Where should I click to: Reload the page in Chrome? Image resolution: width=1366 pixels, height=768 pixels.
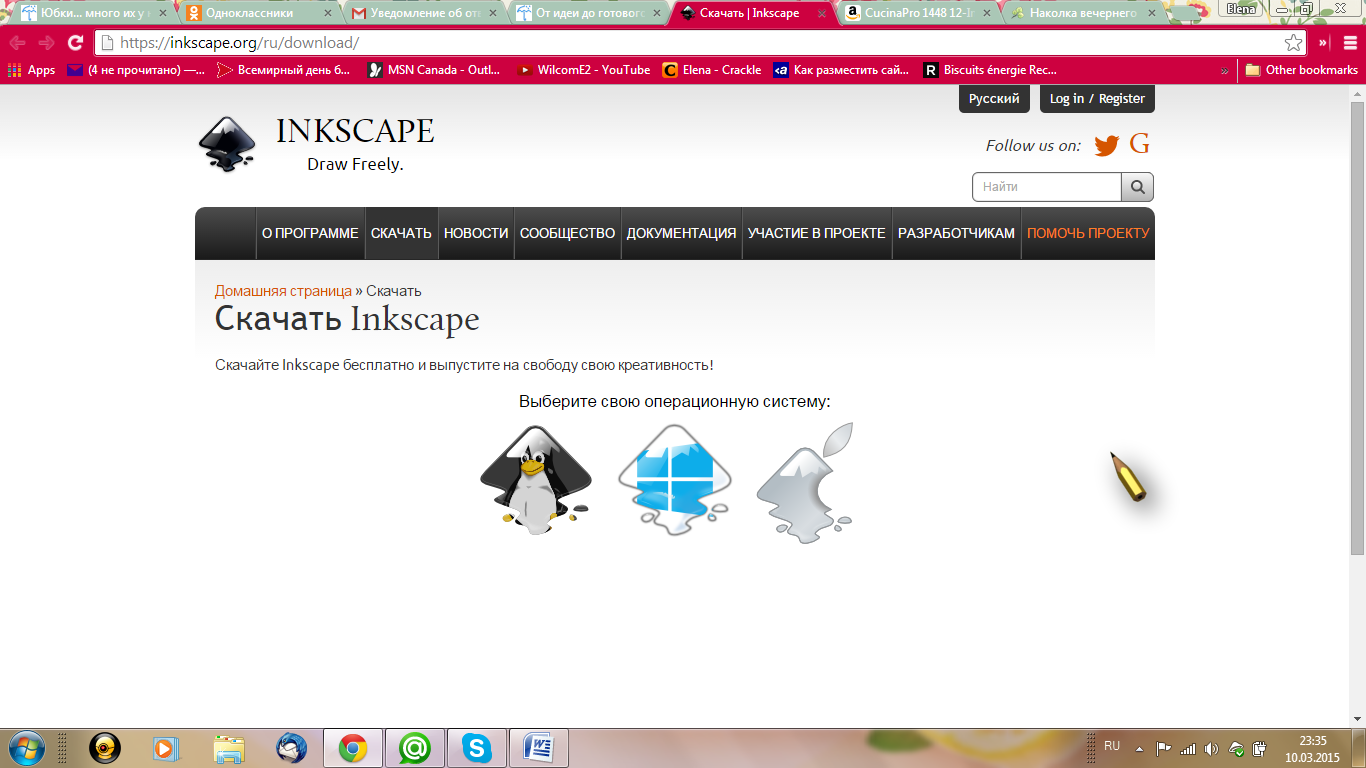(x=75, y=43)
